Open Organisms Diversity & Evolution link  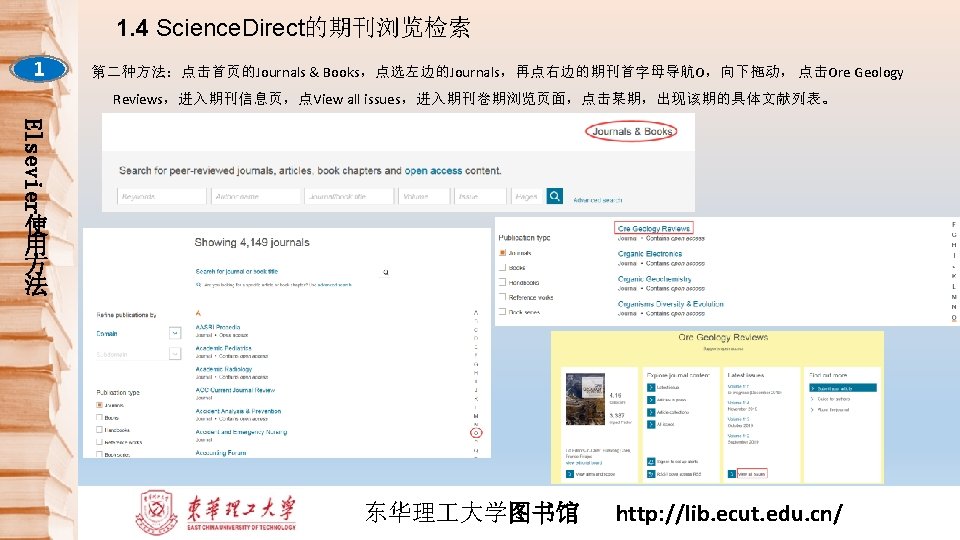670,304
